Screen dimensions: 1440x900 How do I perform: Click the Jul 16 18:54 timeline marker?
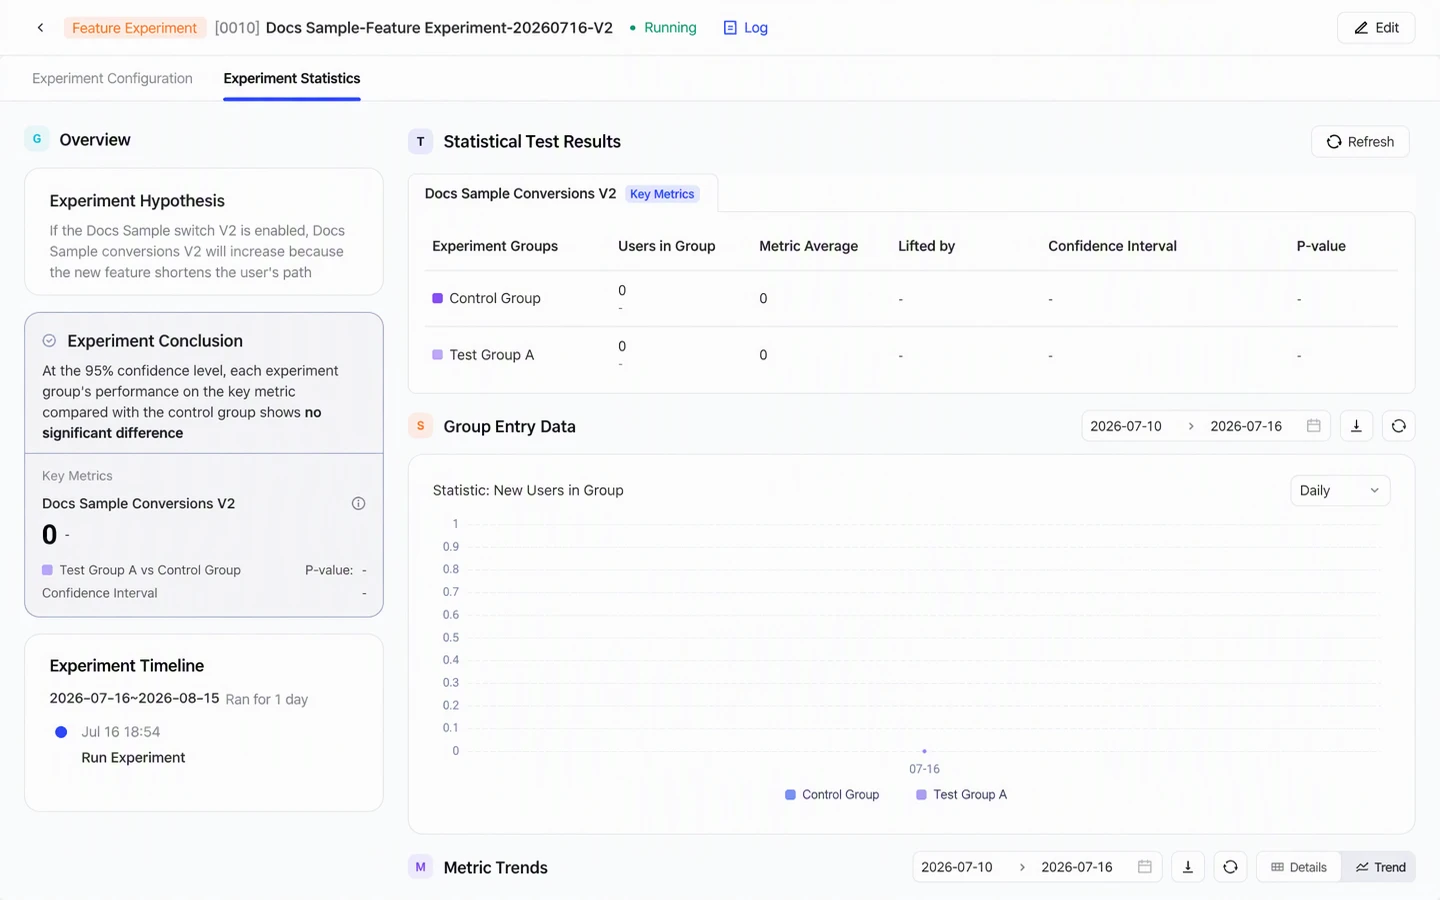(61, 732)
